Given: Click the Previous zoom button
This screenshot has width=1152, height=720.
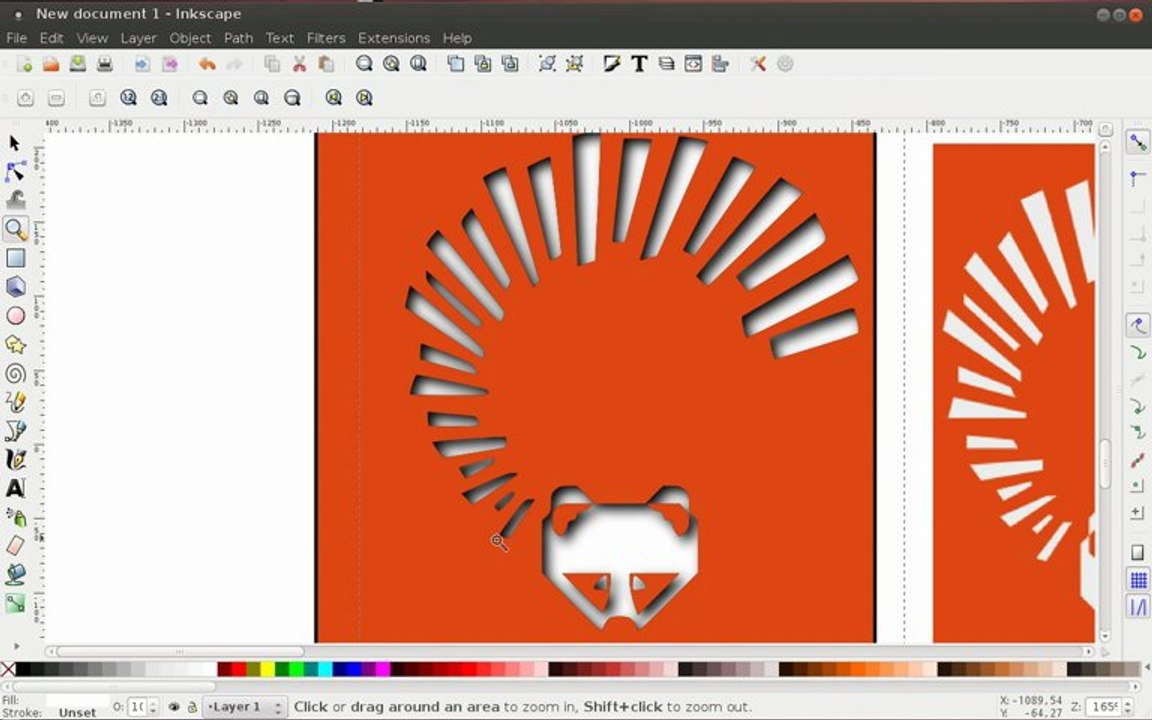Looking at the screenshot, I should (334, 98).
